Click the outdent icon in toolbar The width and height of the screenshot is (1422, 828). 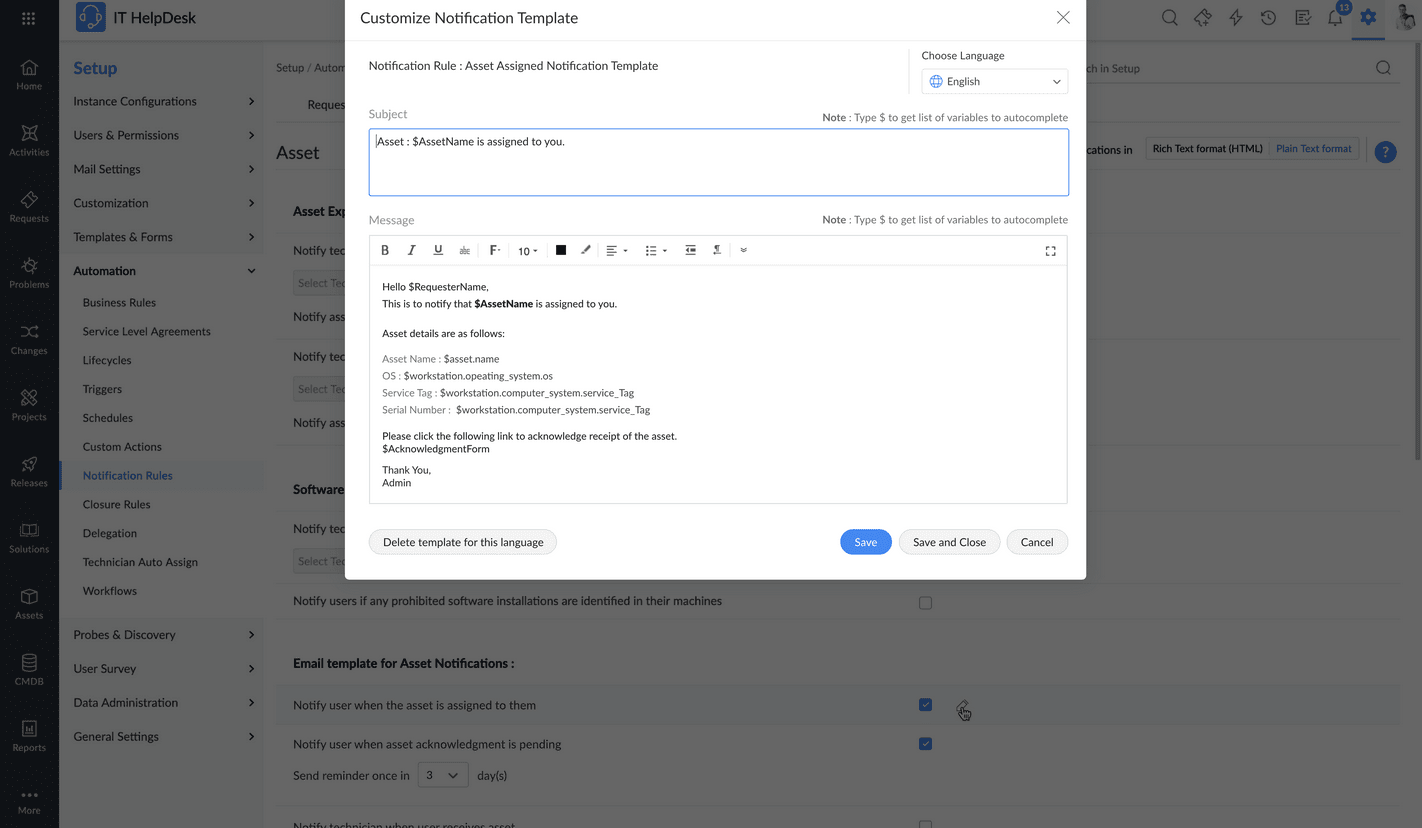690,251
